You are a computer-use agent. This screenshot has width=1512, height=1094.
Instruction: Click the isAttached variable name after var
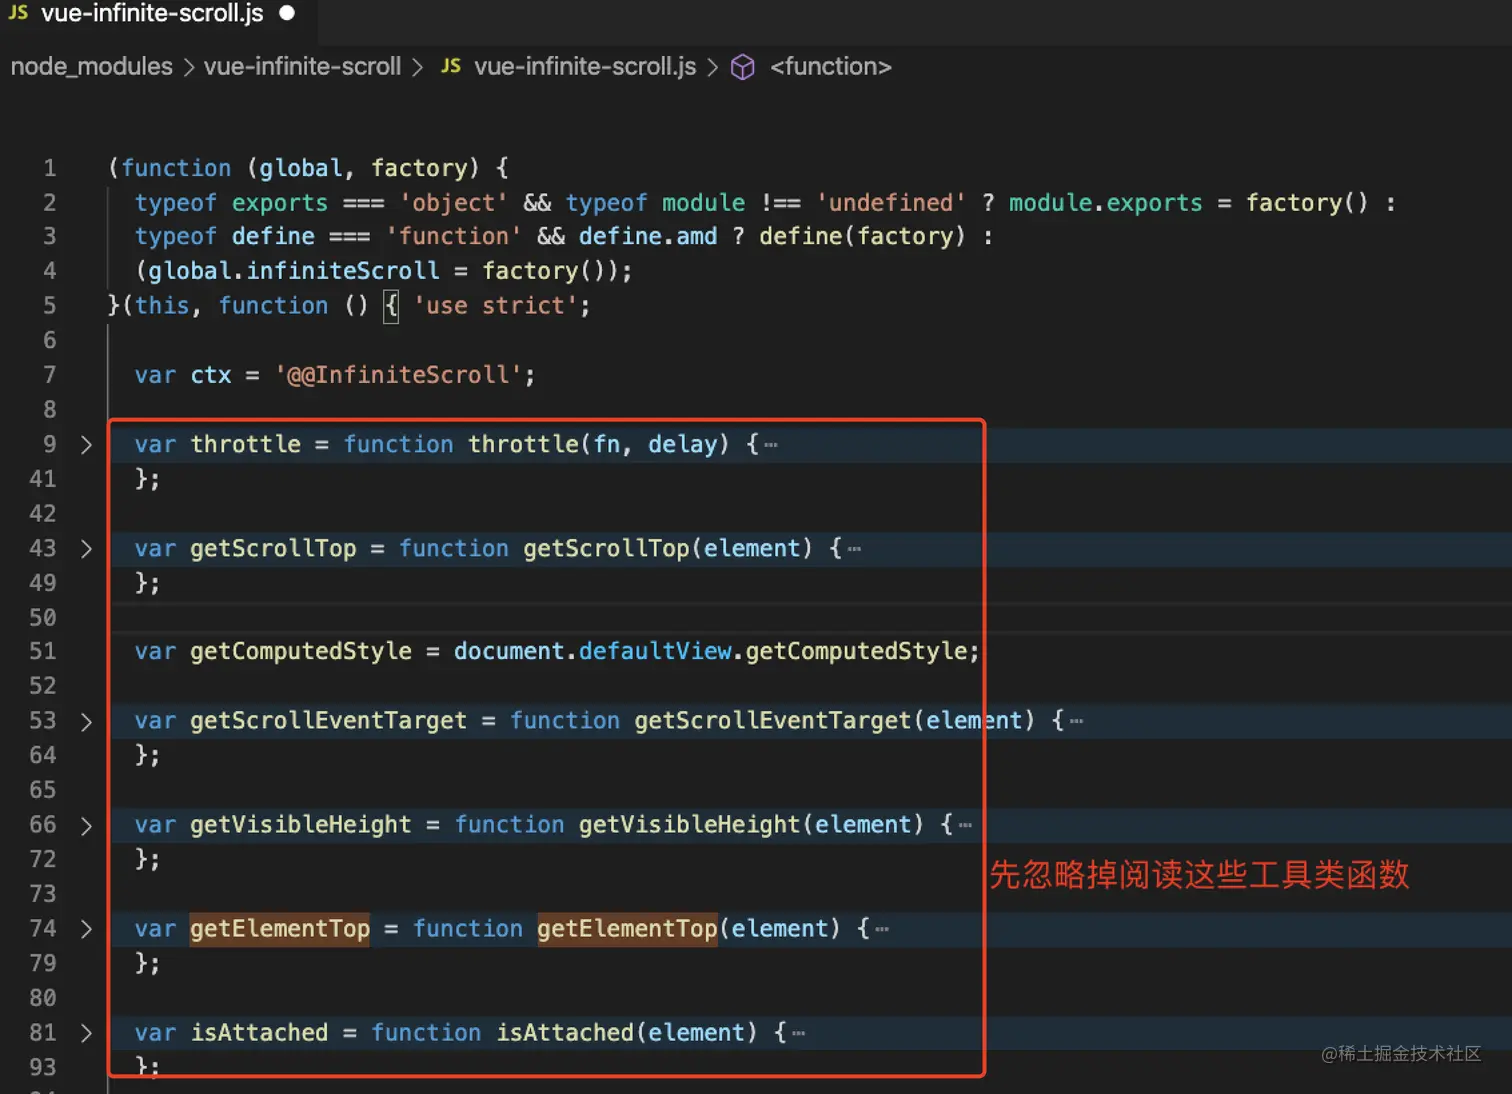pyautogui.click(x=259, y=1033)
